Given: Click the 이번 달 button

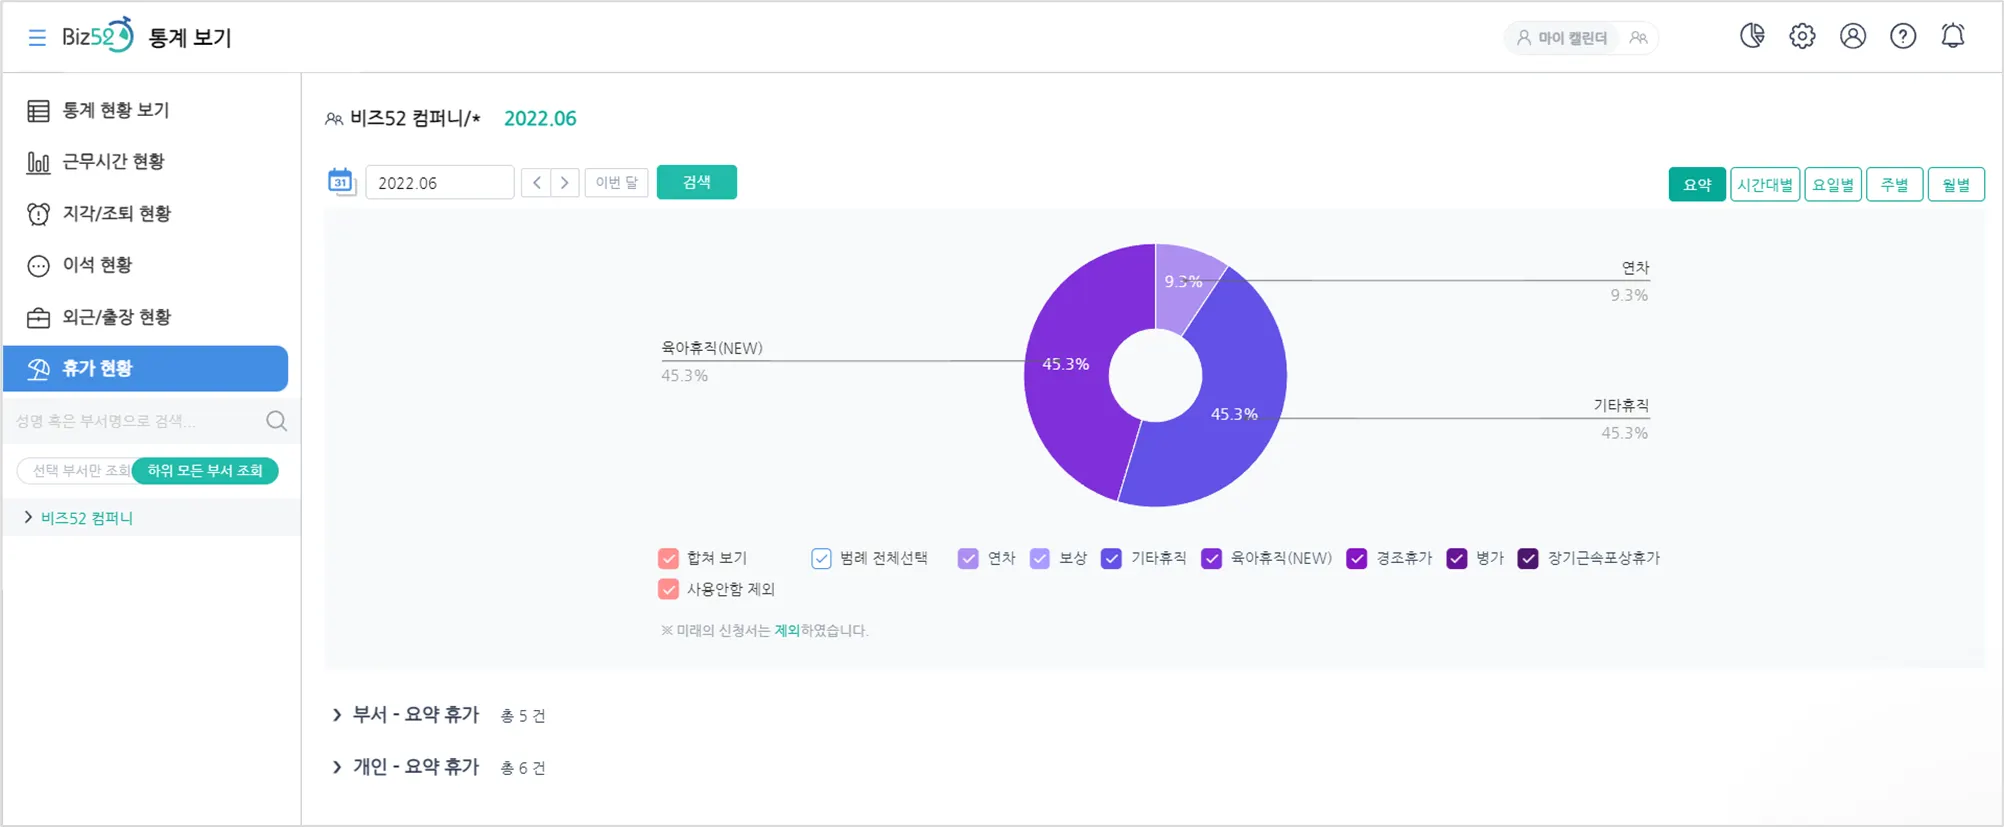Looking at the screenshot, I should pos(616,182).
